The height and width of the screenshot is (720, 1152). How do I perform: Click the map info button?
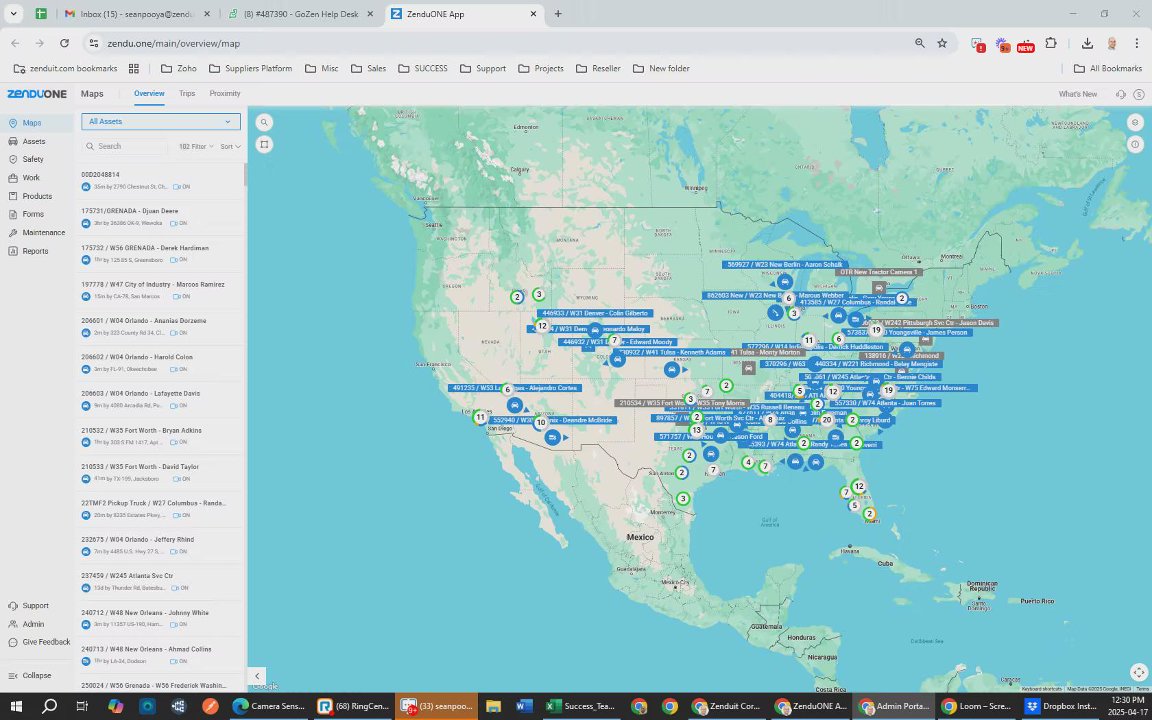[1136, 145]
